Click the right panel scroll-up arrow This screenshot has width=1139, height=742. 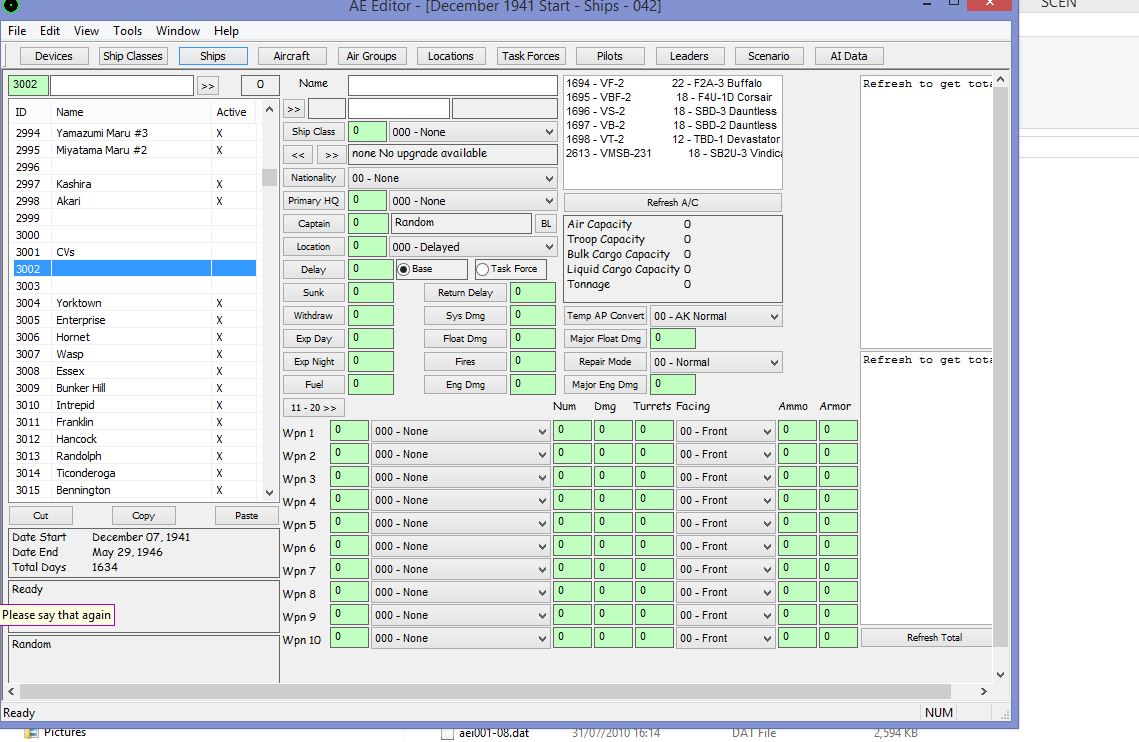tap(1000, 80)
